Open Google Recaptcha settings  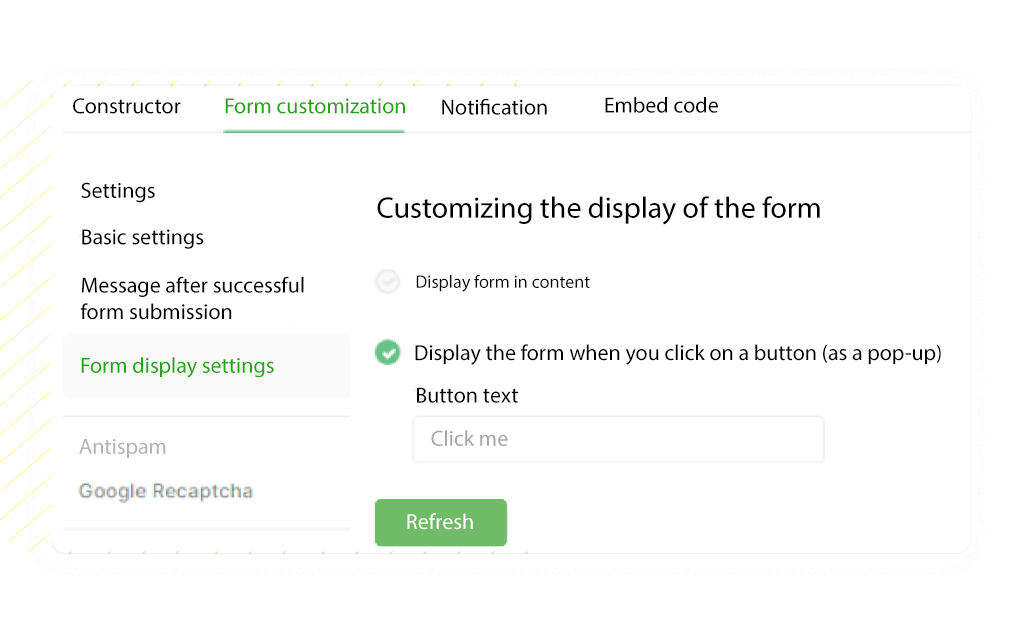coord(166,491)
